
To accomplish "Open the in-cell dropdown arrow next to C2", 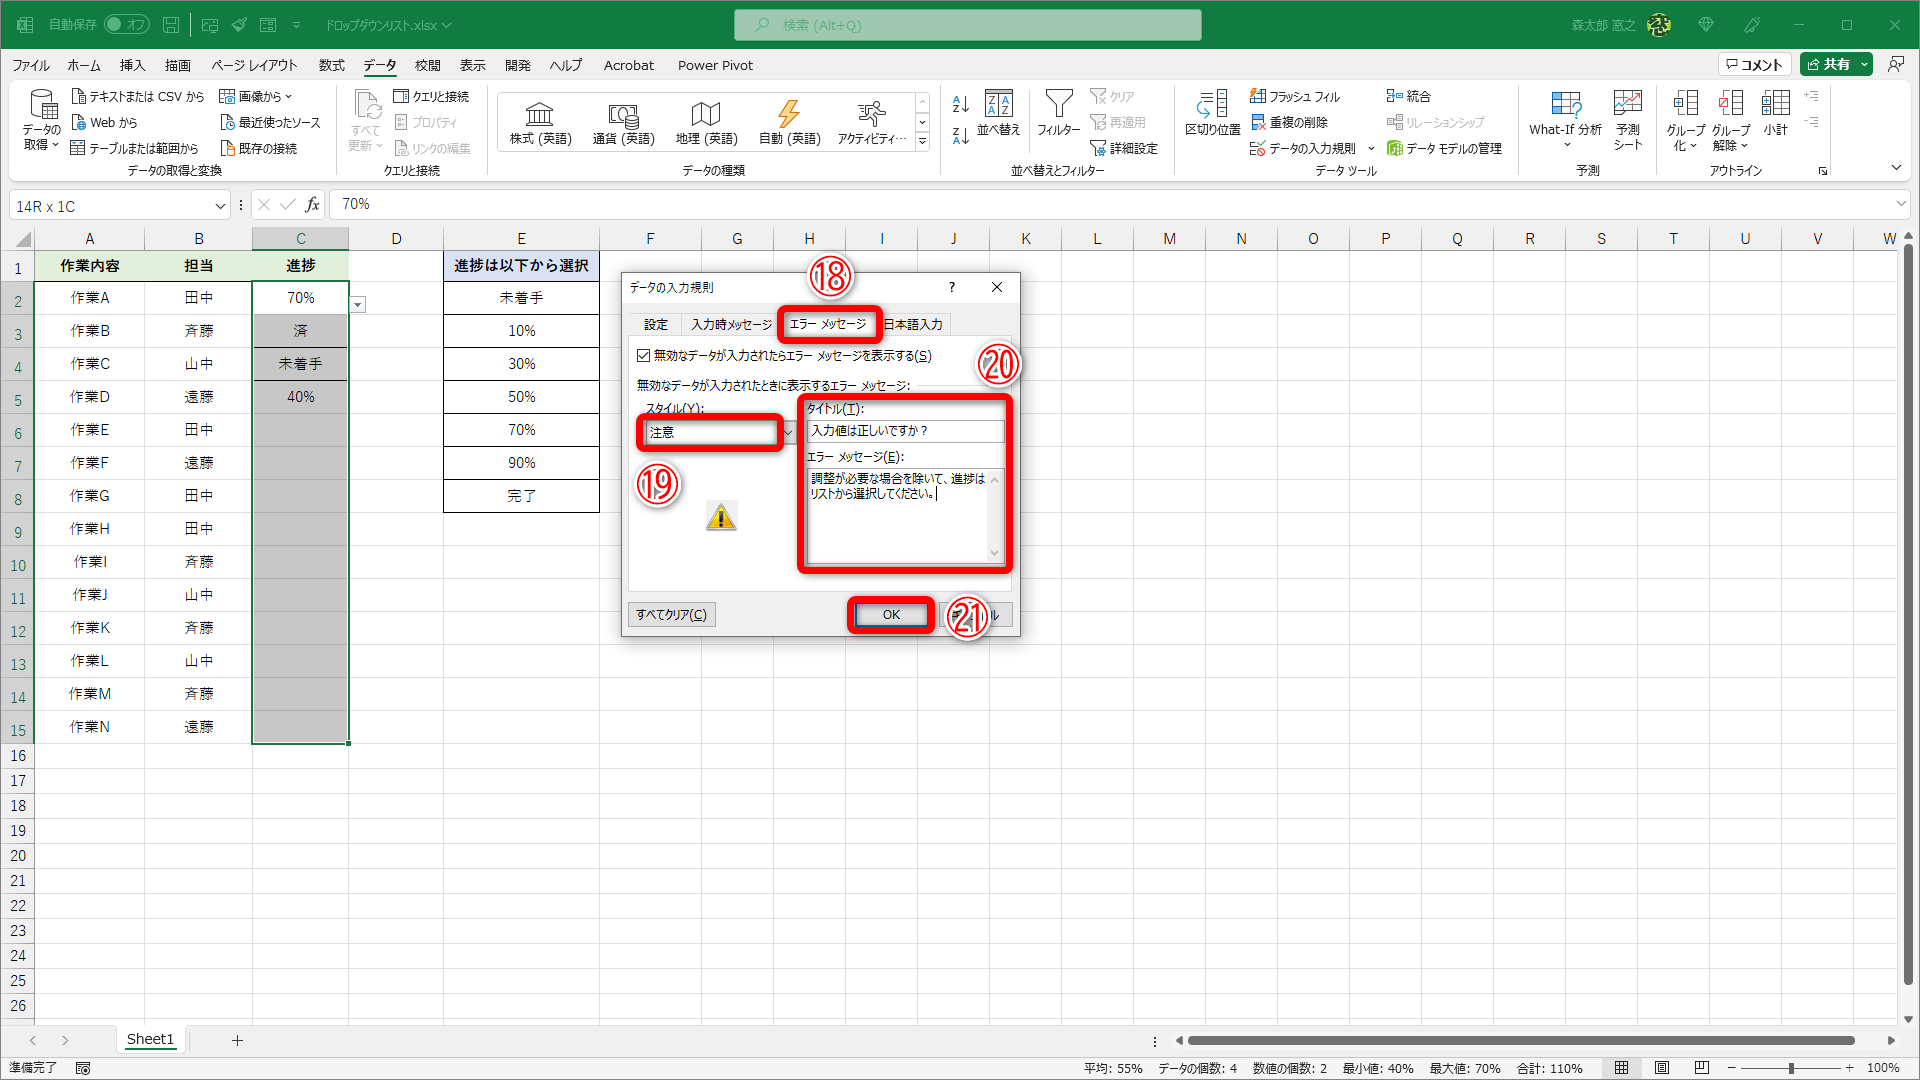I will [358, 305].
